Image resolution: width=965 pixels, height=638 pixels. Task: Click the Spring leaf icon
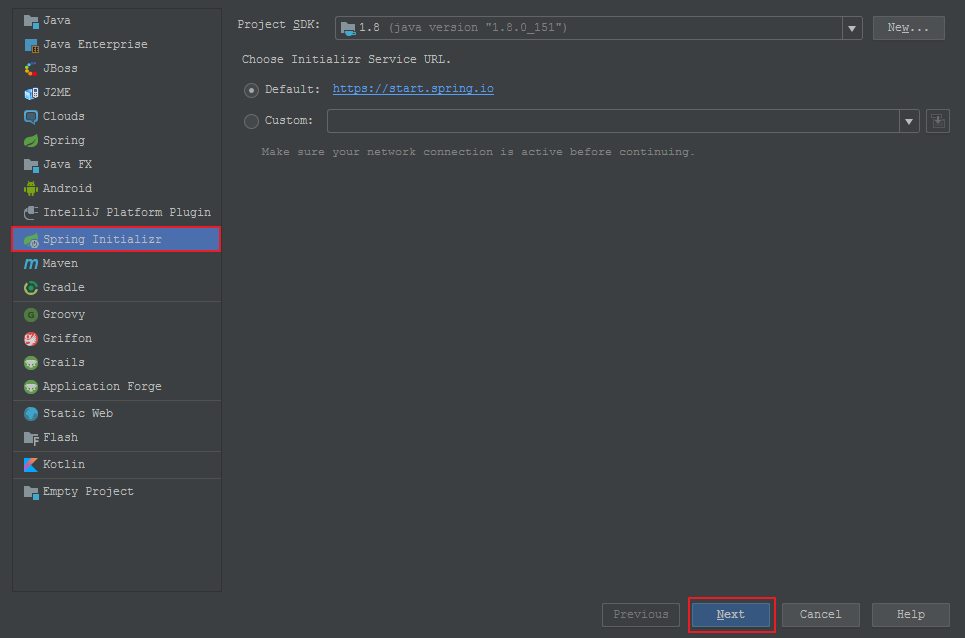click(x=31, y=141)
